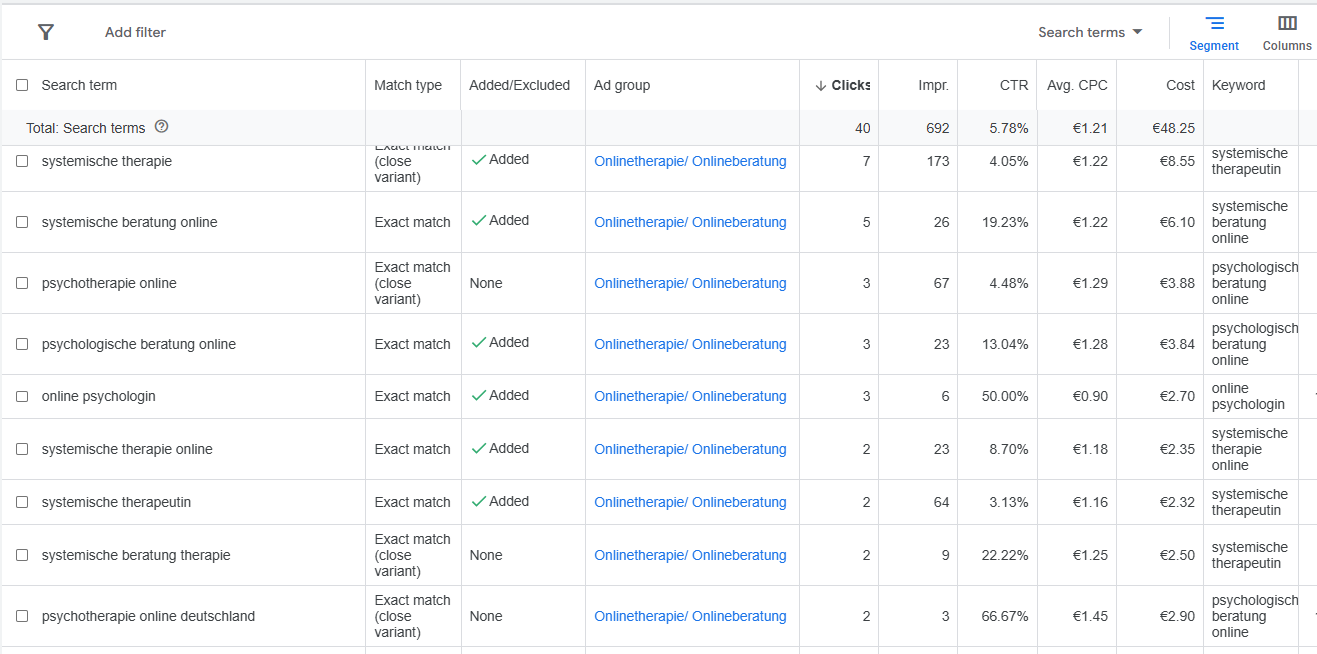Open ad group link for psychotherapie online deutschland

(x=690, y=616)
